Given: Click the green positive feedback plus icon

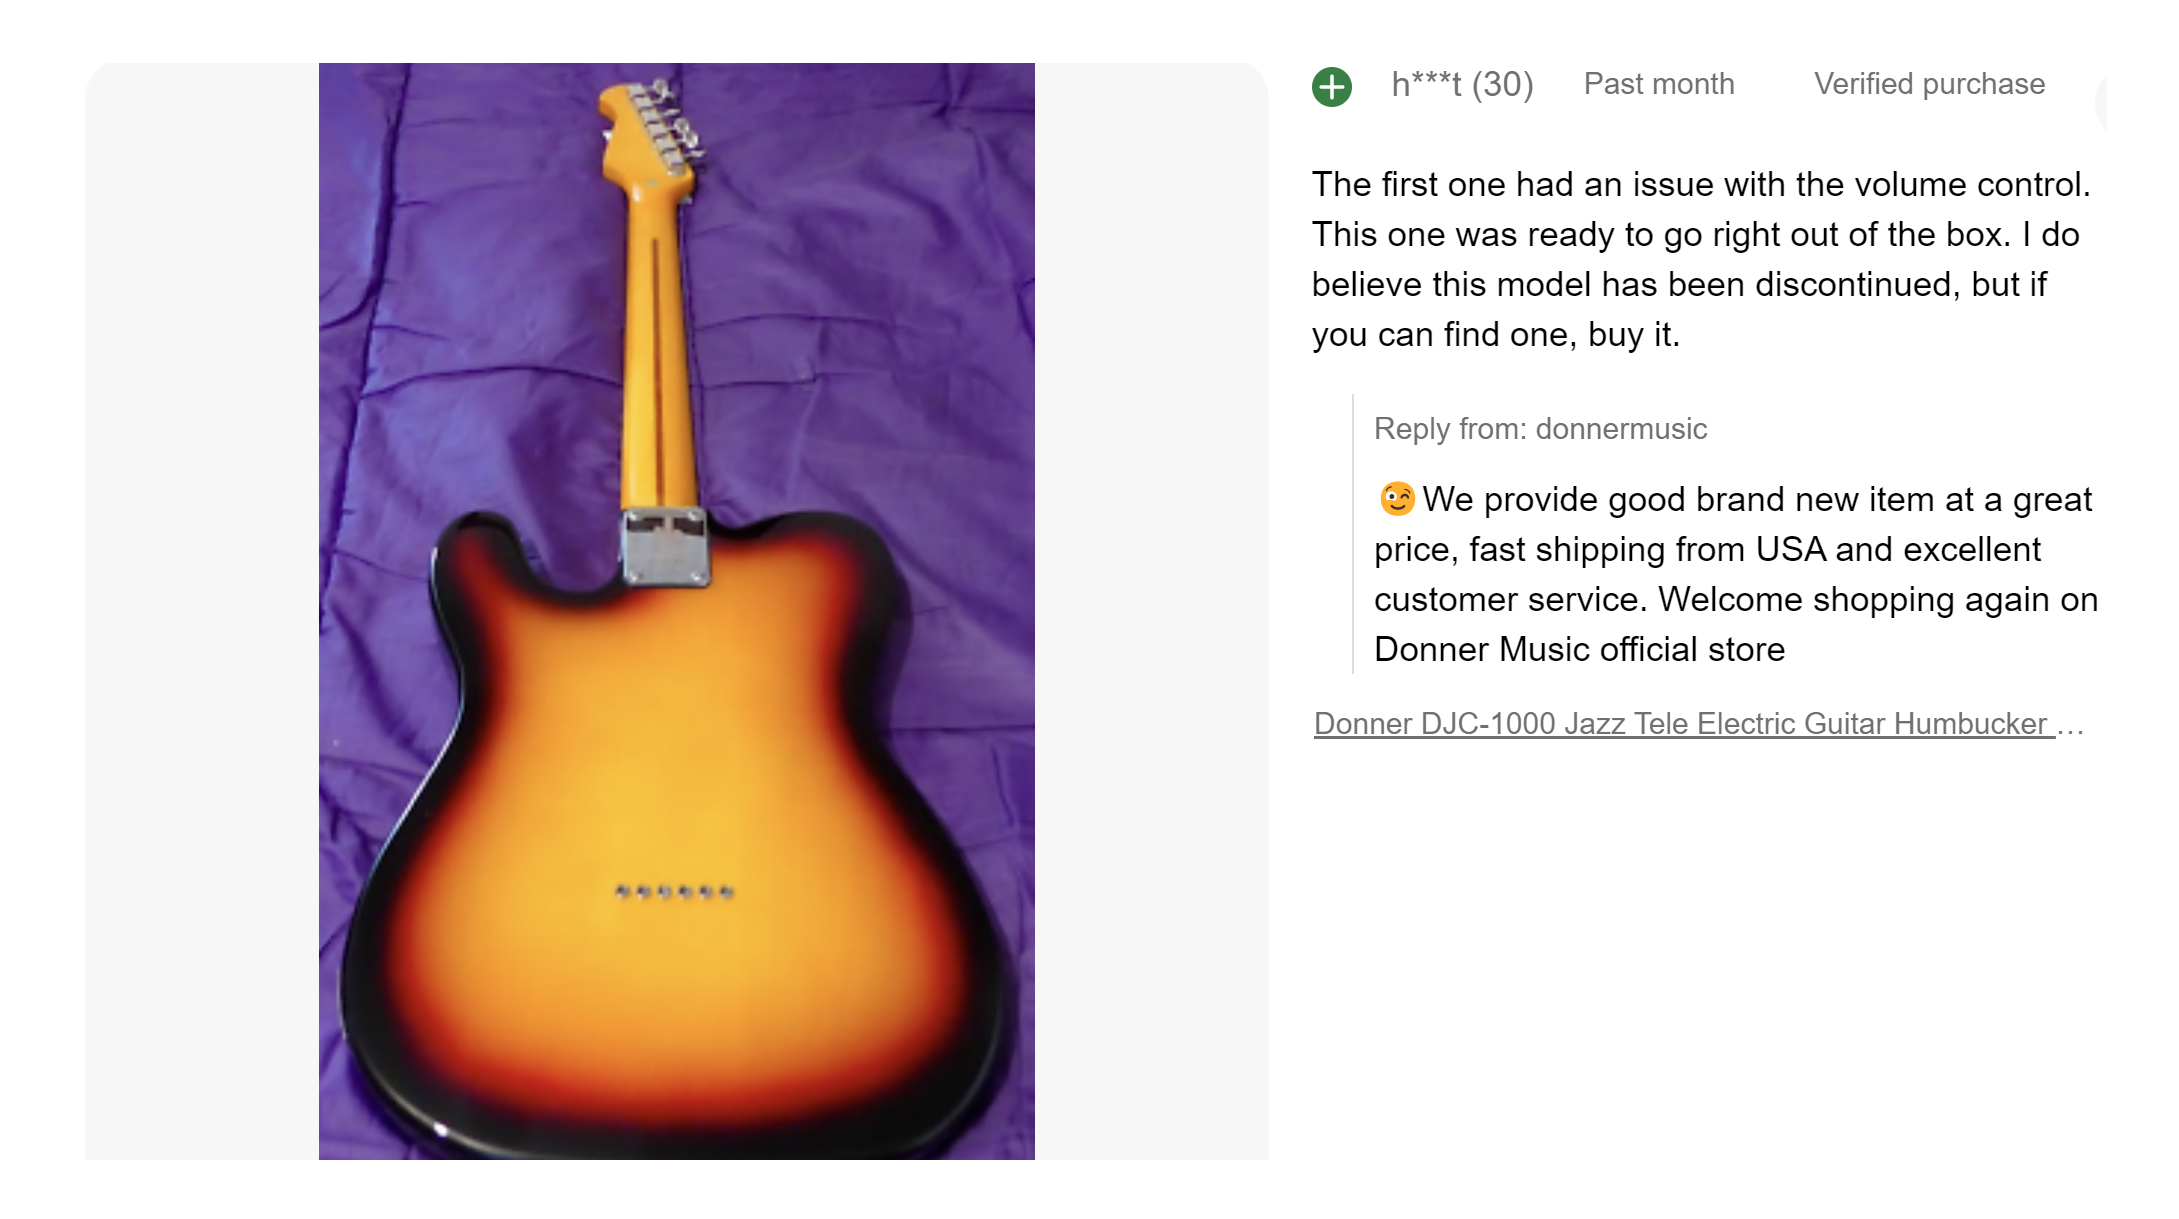Looking at the screenshot, I should tap(1331, 87).
